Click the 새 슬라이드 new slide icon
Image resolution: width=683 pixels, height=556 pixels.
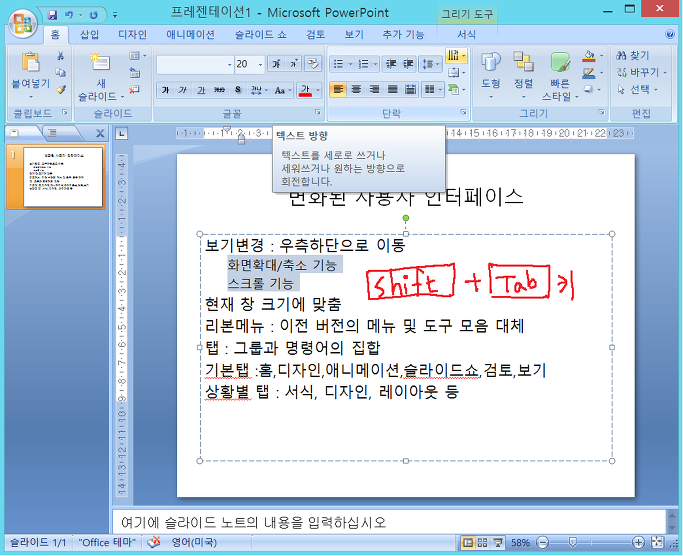tap(100, 62)
